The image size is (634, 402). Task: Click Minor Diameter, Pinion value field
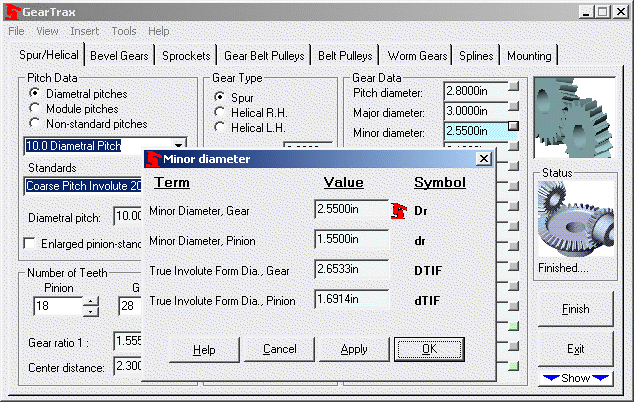click(x=351, y=239)
